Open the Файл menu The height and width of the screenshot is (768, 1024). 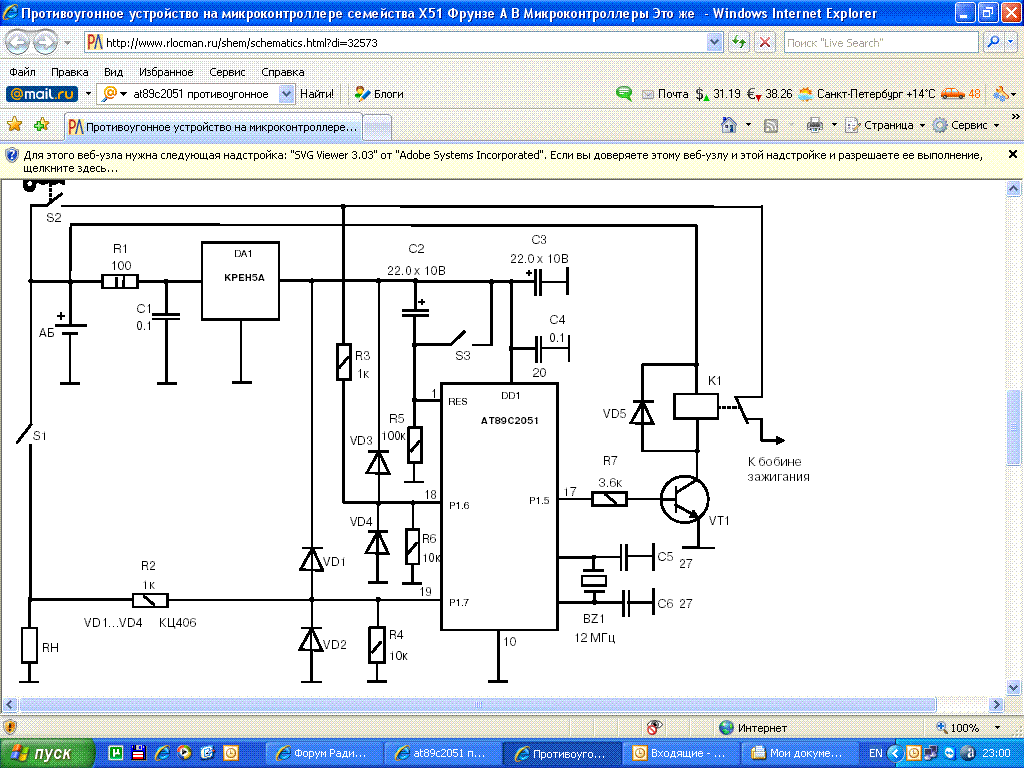[22, 72]
